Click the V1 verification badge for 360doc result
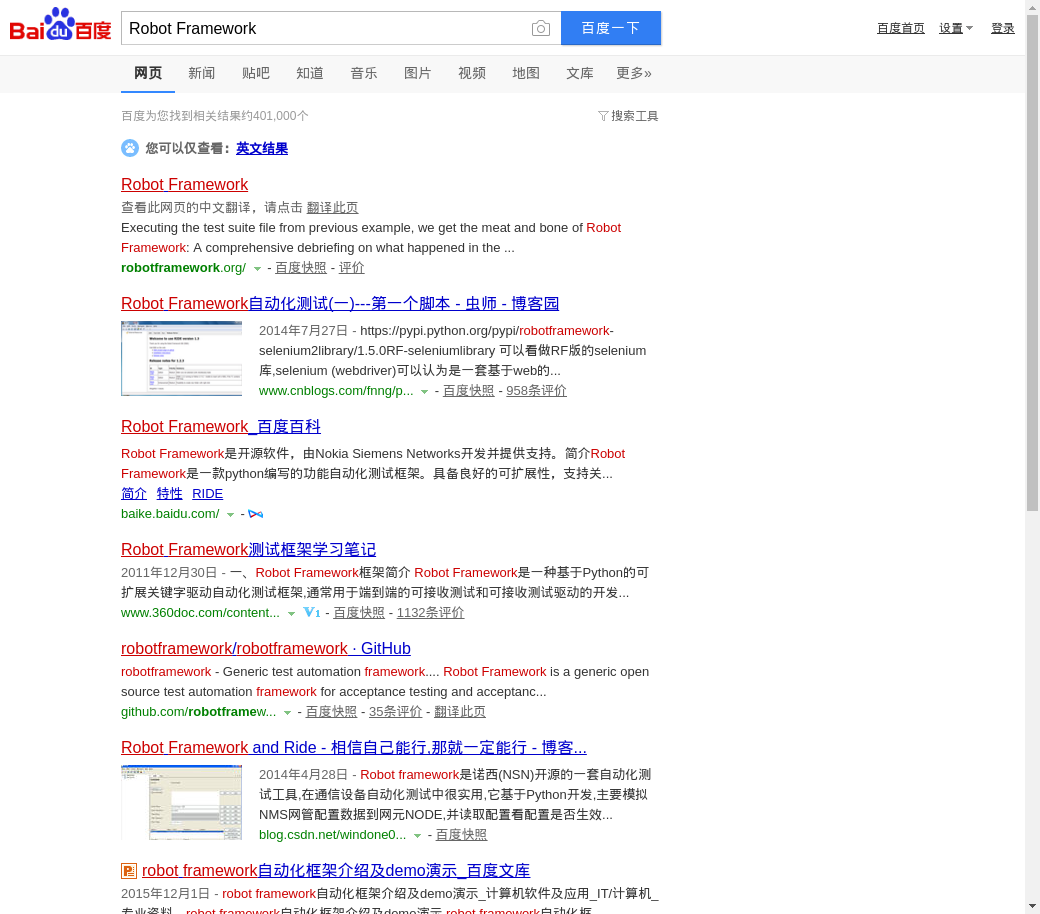The width and height of the screenshot is (1040, 914). [312, 612]
